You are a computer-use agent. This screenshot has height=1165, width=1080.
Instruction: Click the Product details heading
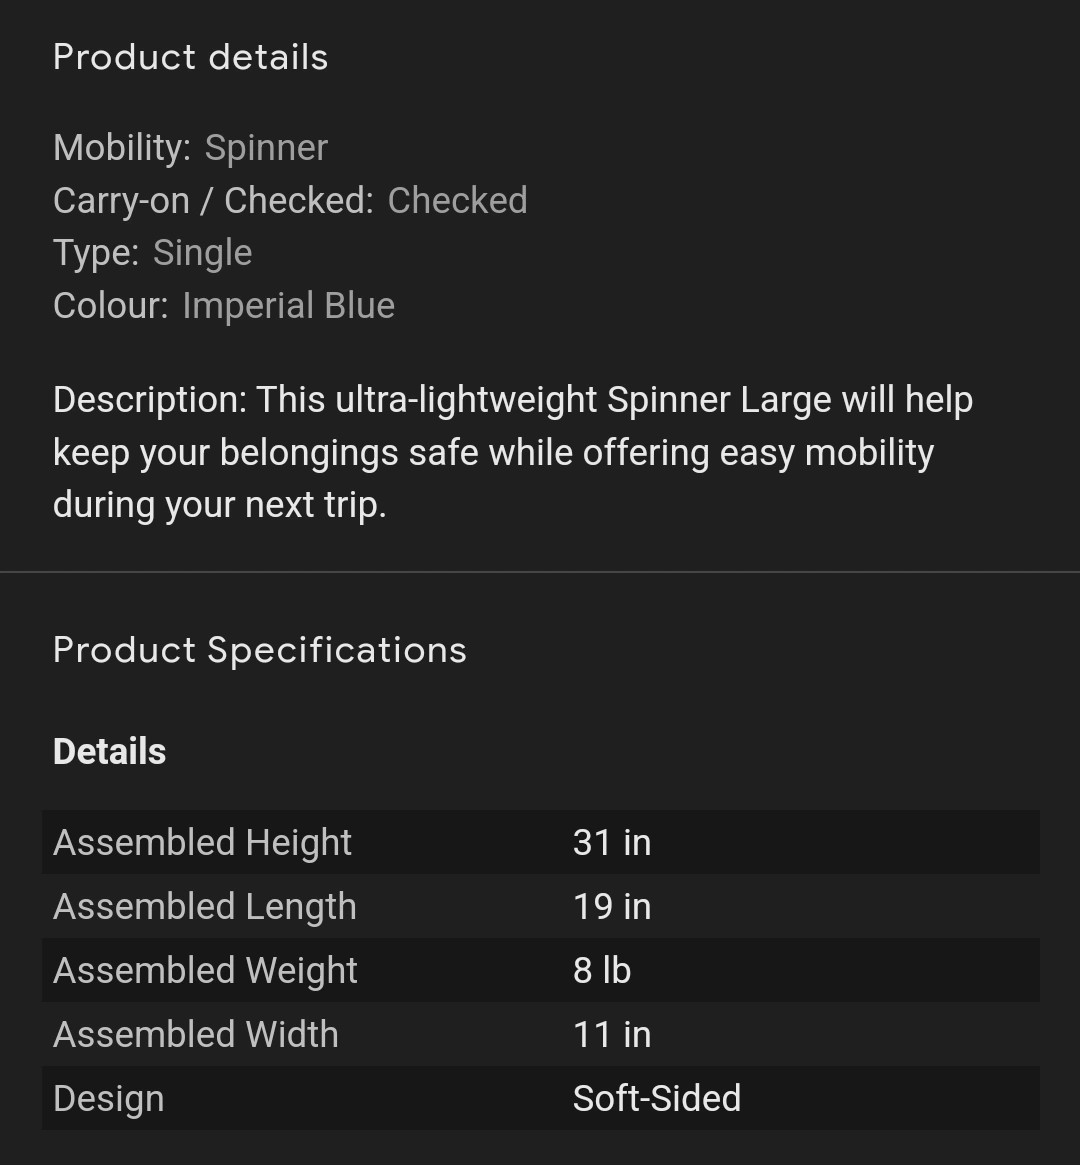click(190, 57)
